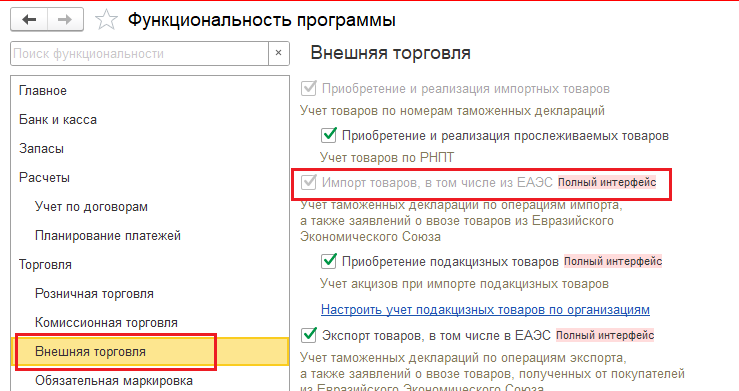Click the Внешняя торговля section heading

click(390, 53)
